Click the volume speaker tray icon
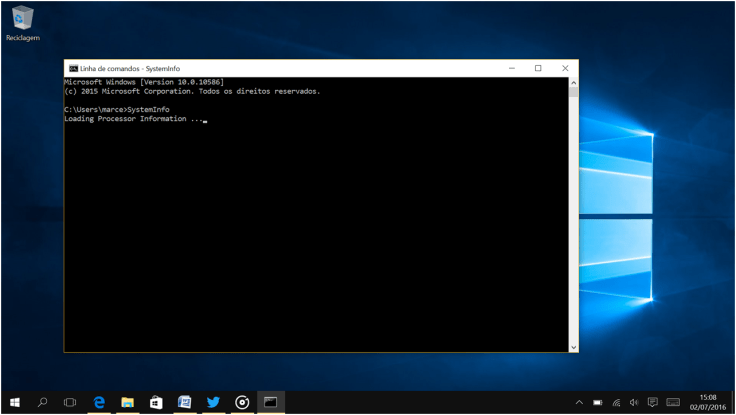This screenshot has height=415, width=736. (634, 402)
